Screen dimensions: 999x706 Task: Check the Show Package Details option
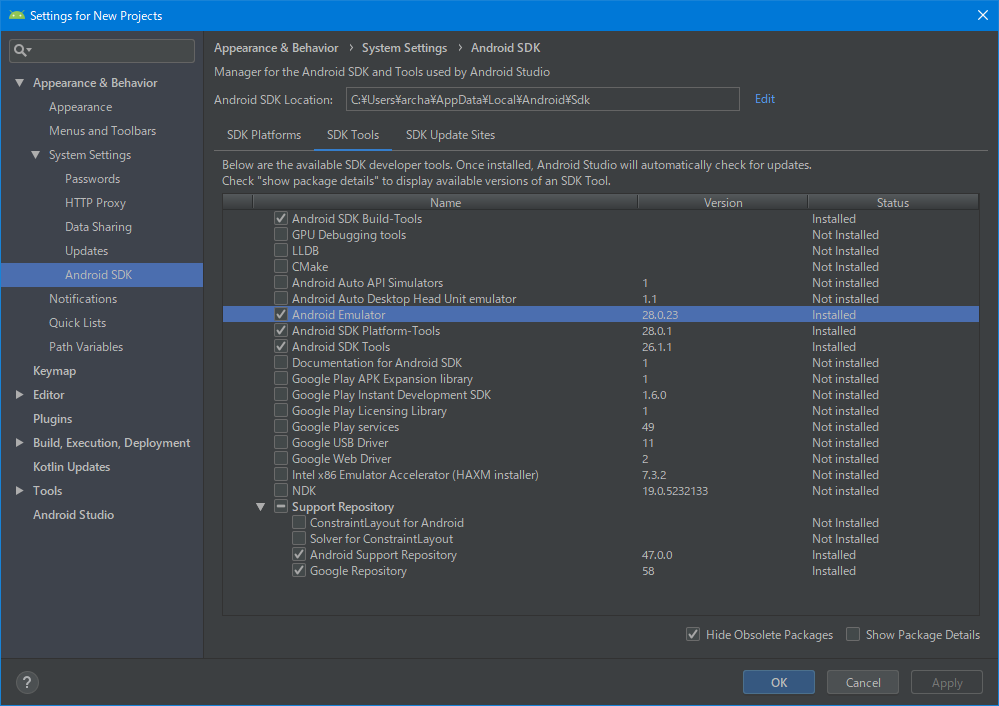tap(853, 635)
